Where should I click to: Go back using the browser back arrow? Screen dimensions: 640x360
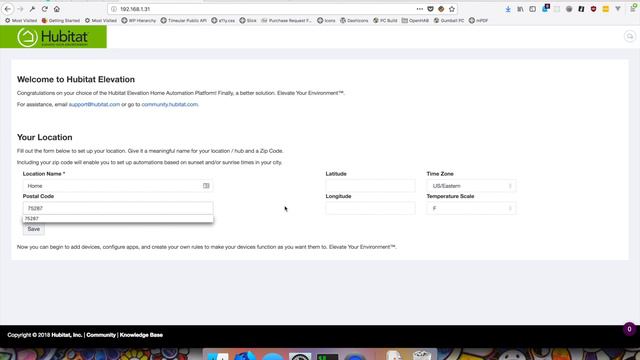pos(8,9)
